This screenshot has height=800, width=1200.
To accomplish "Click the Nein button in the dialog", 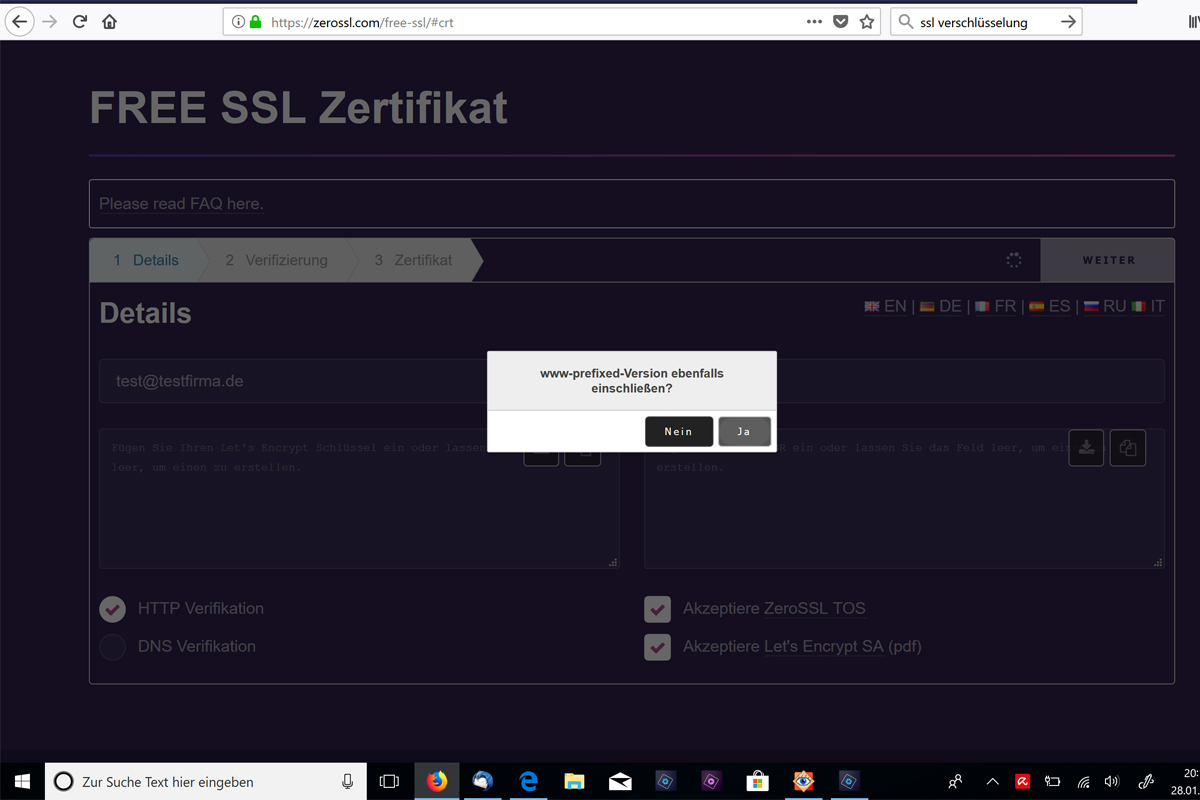I will (678, 432).
